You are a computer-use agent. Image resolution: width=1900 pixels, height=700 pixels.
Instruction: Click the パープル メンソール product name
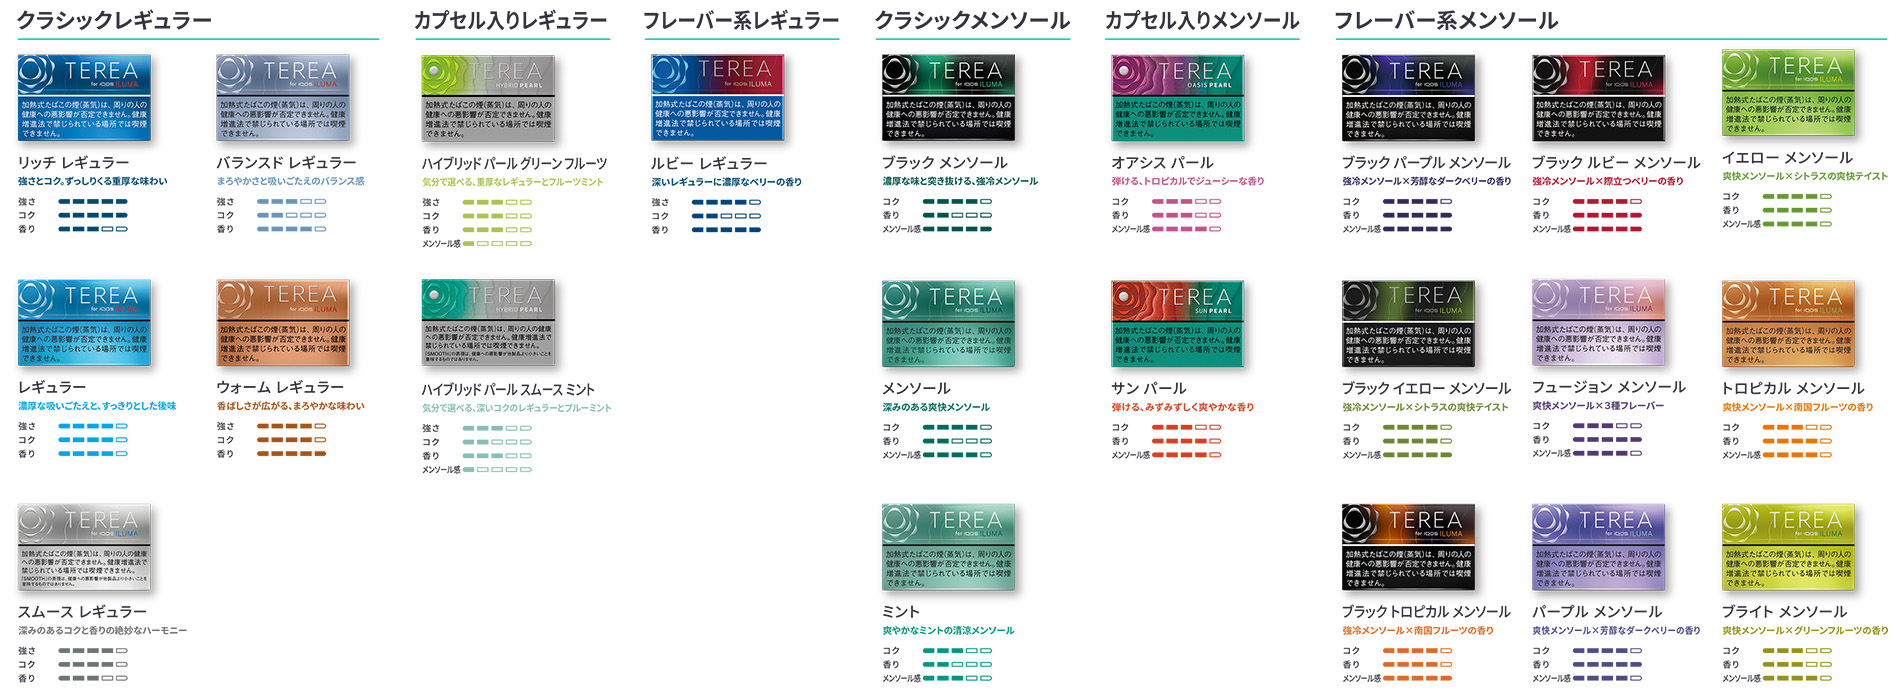tap(1596, 611)
